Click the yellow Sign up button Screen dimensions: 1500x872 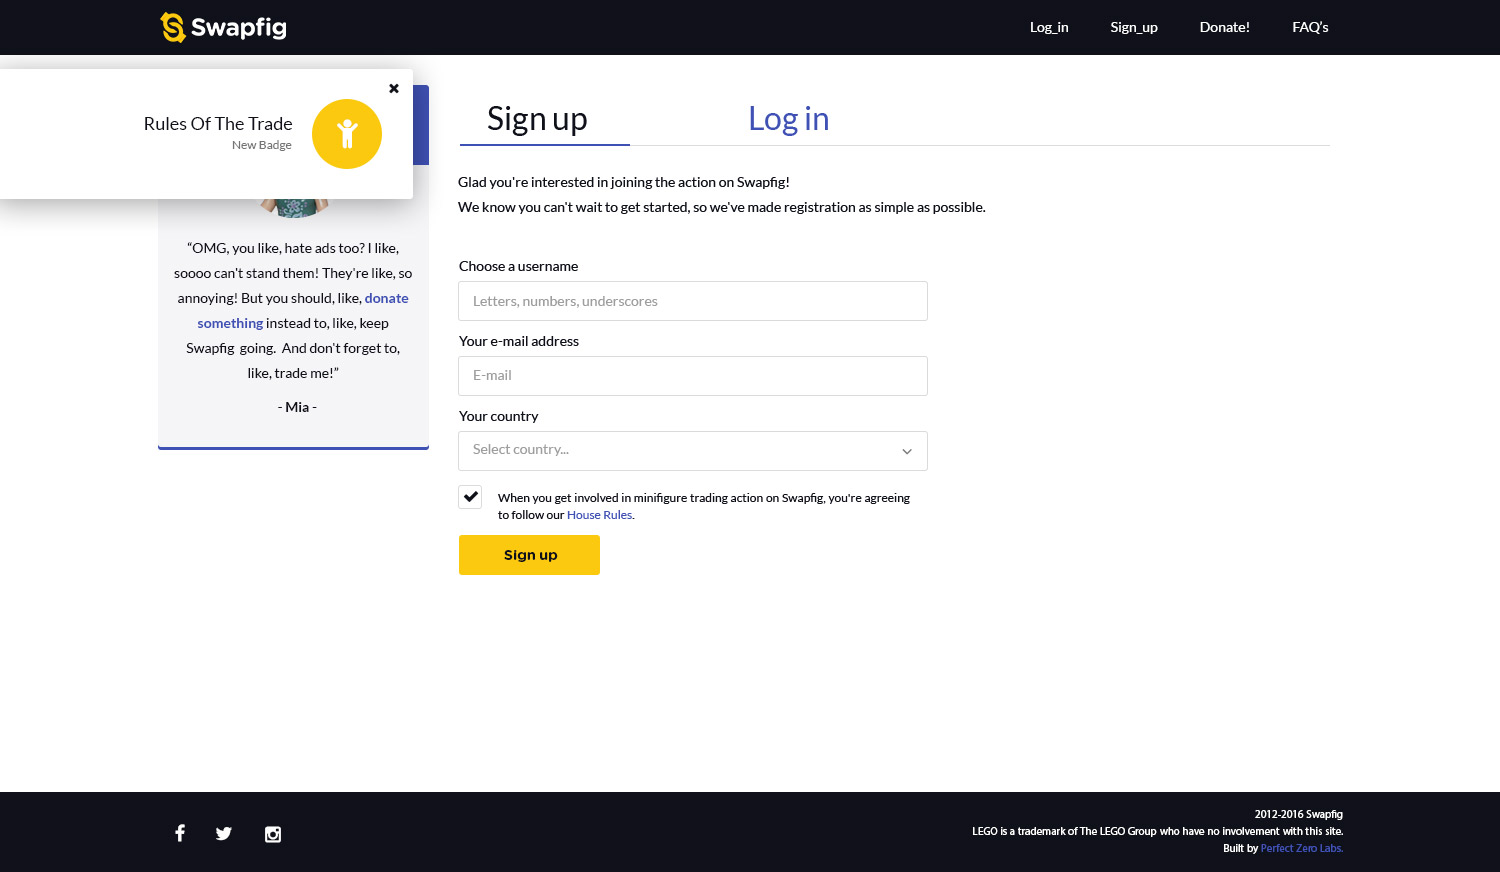(529, 555)
